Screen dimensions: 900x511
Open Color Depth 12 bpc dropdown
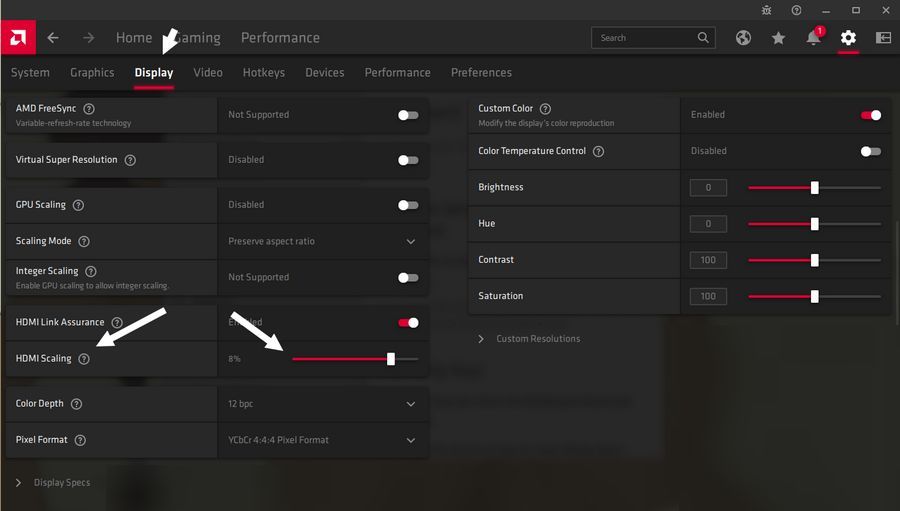[x=323, y=404]
